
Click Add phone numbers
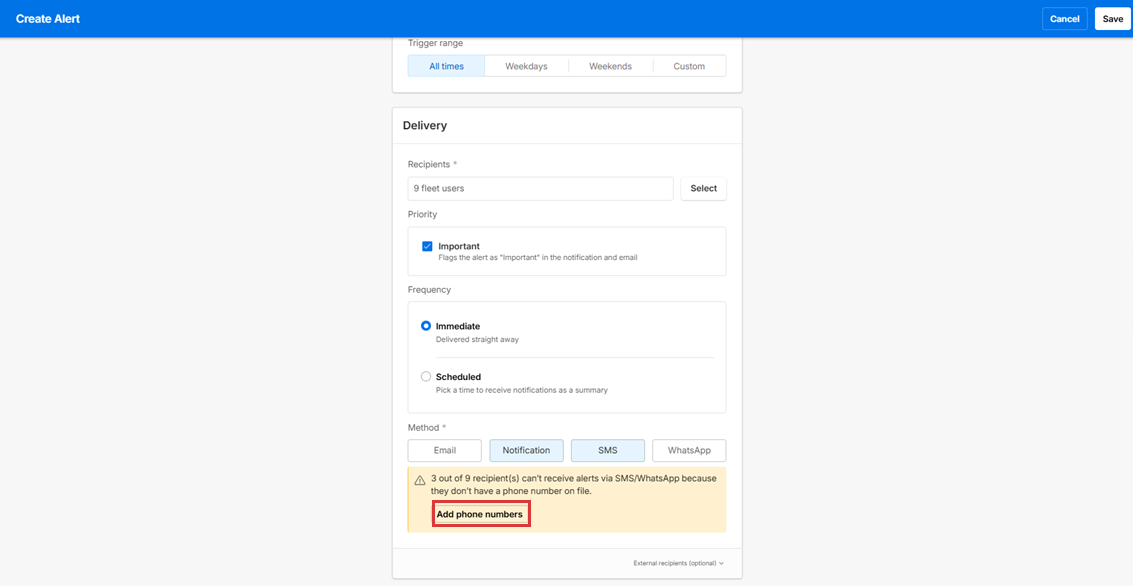479,514
